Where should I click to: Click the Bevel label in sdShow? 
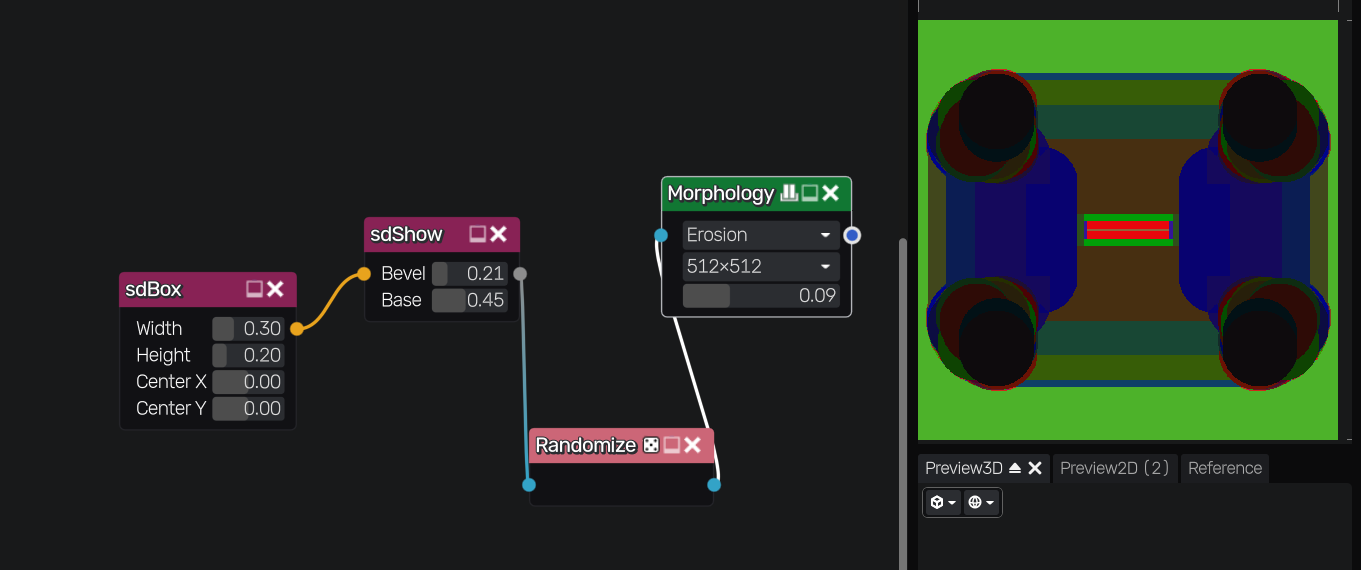click(x=403, y=274)
